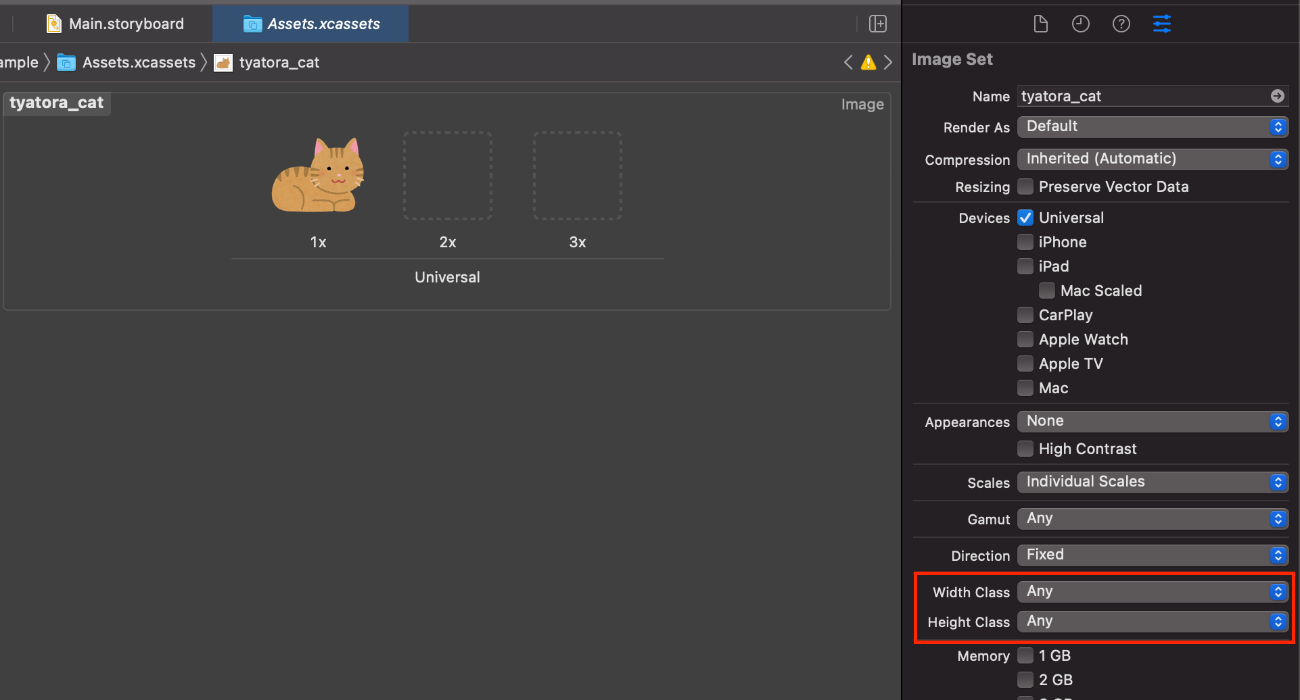
Task: Open the History inspector clock icon
Action: [x=1080, y=24]
